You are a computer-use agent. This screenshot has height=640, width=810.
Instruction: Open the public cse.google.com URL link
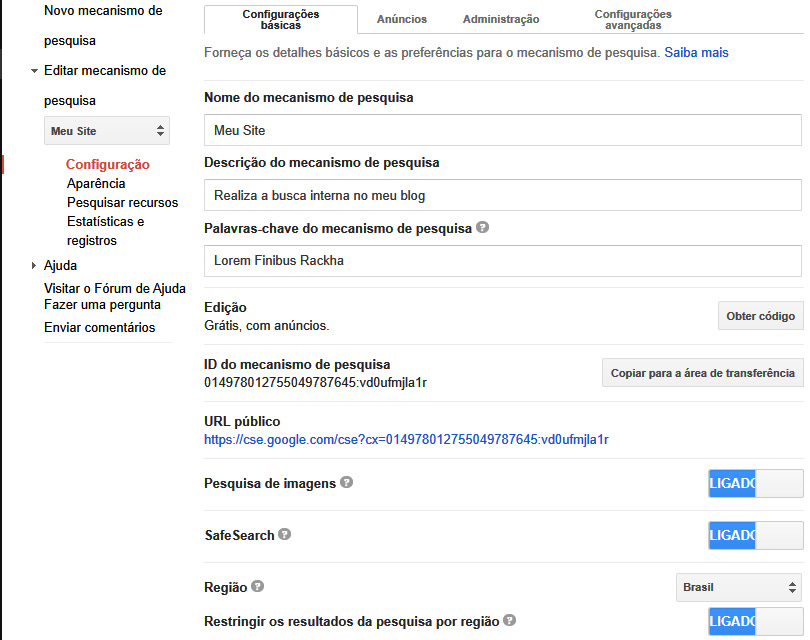(406, 440)
